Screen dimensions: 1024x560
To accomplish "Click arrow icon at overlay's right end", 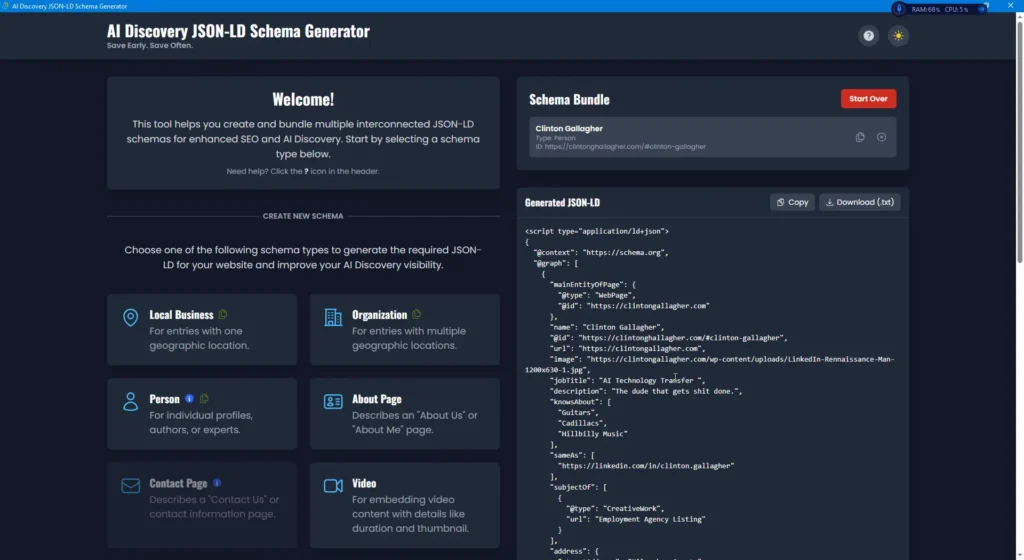I will 982,9.
